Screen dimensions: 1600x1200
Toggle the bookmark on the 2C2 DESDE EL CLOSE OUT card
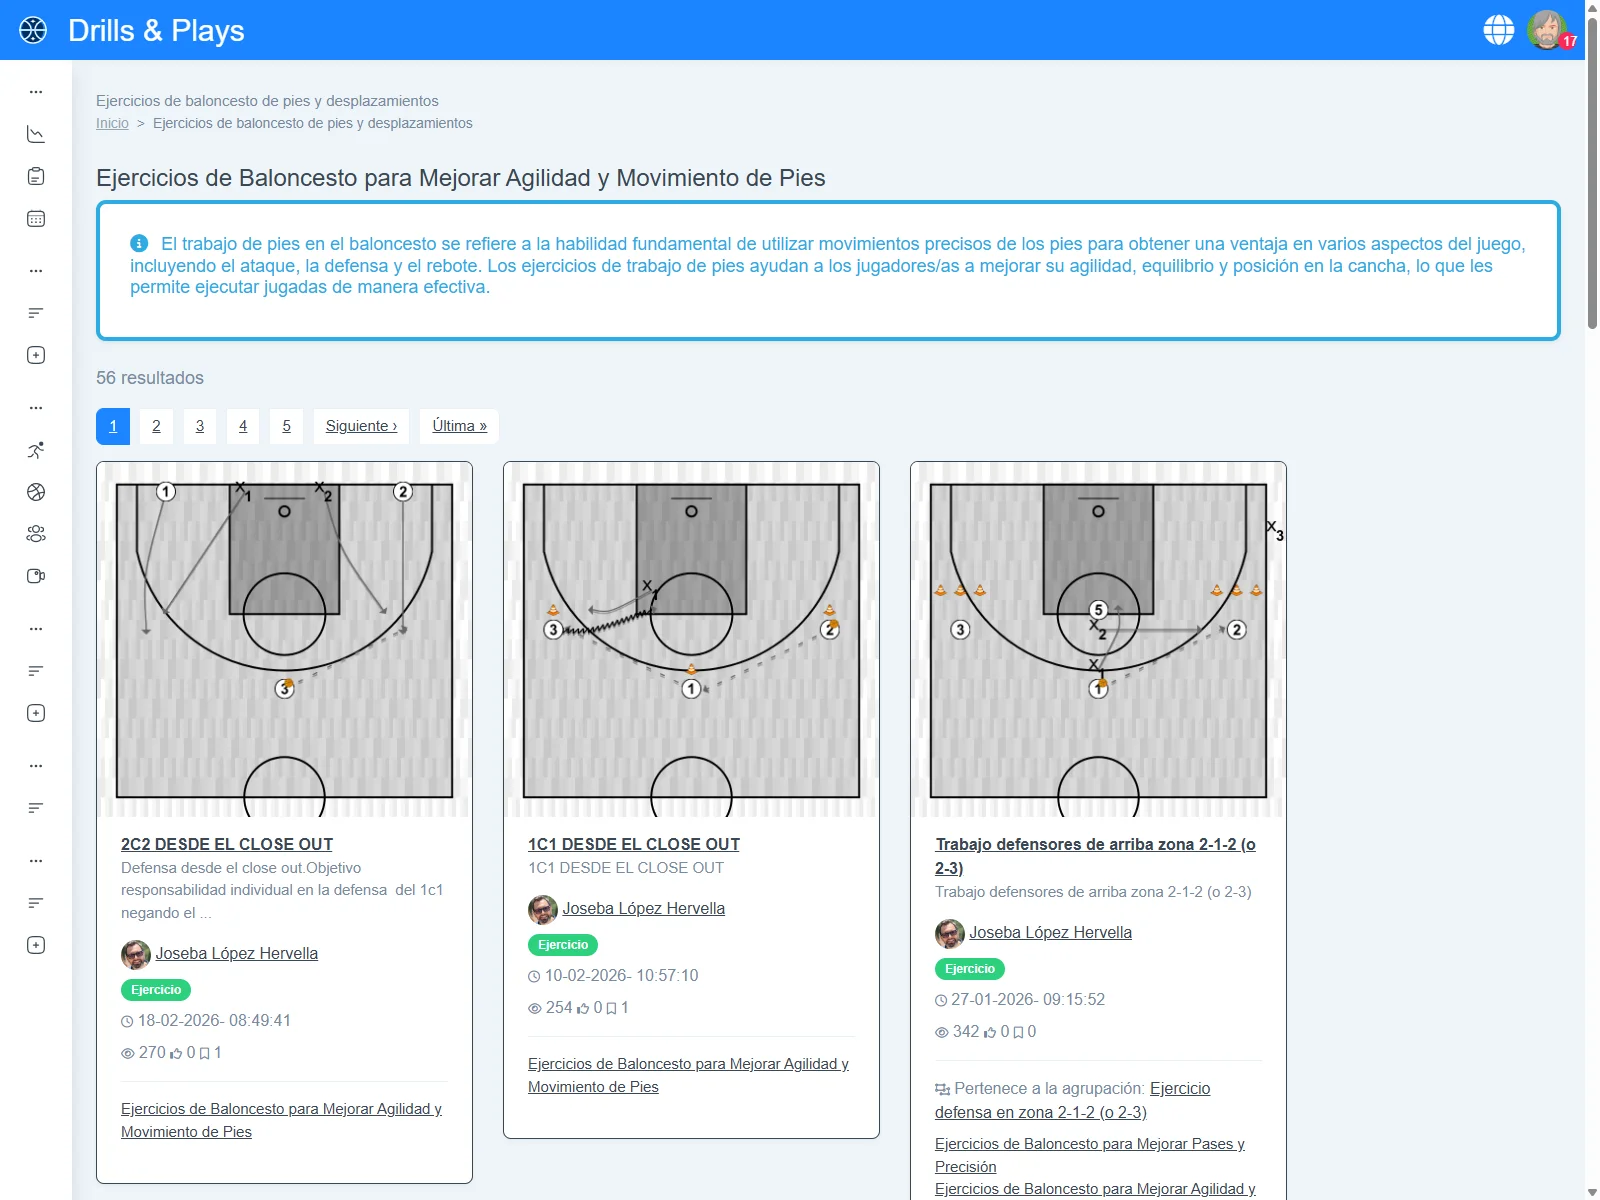(x=204, y=1053)
